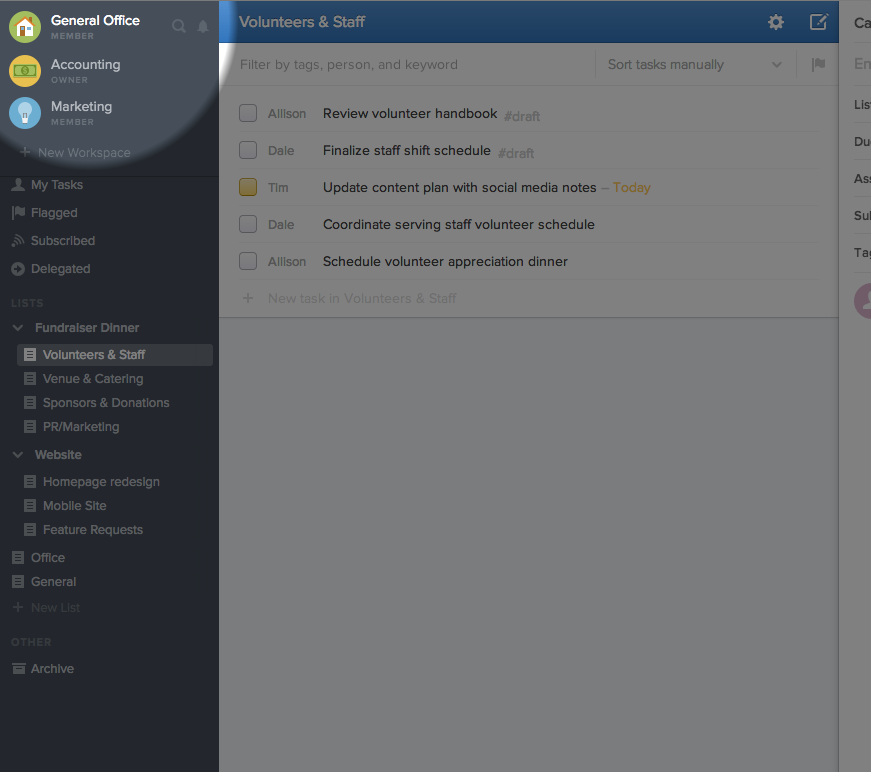Open Delegated tasks view

(x=61, y=268)
